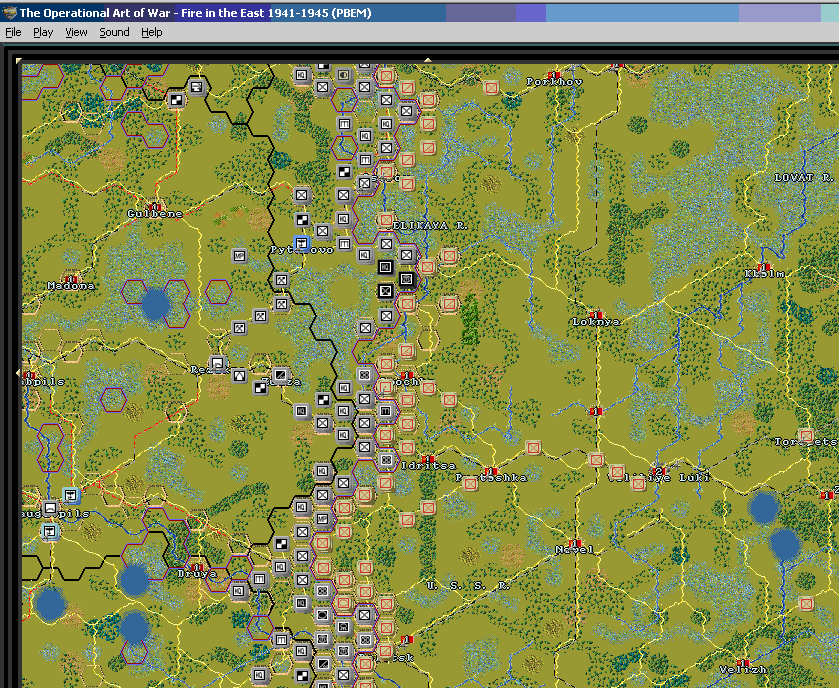Select the black-highlighted HQ unit counter
The image size is (839, 688).
click(x=386, y=267)
